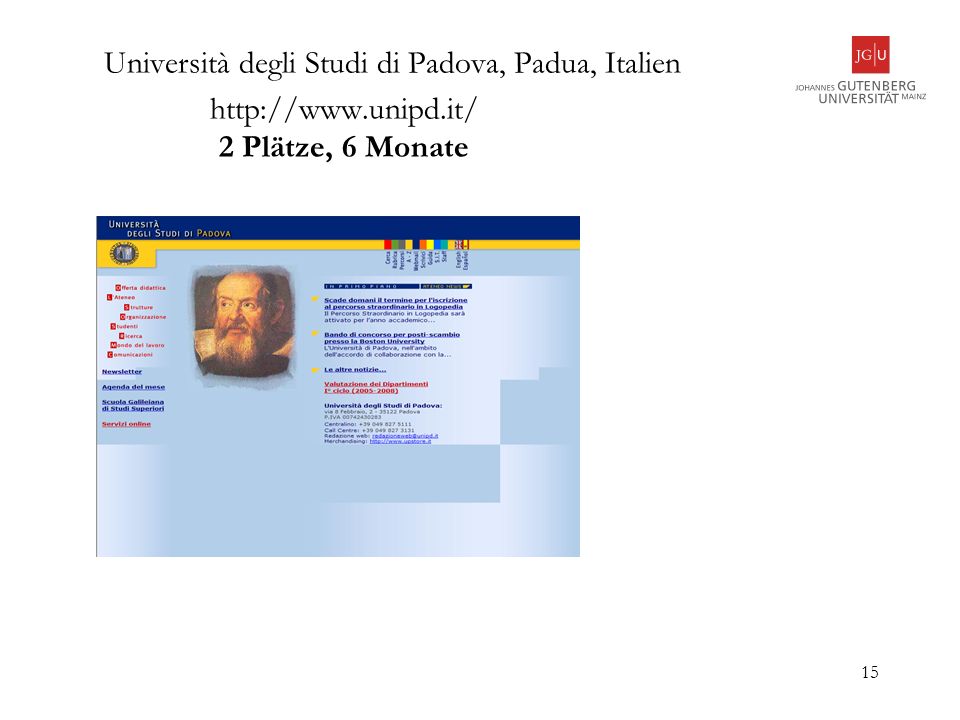Open the Agenda del mese link
Screen dimensions: 960x720
pyautogui.click(x=133, y=387)
